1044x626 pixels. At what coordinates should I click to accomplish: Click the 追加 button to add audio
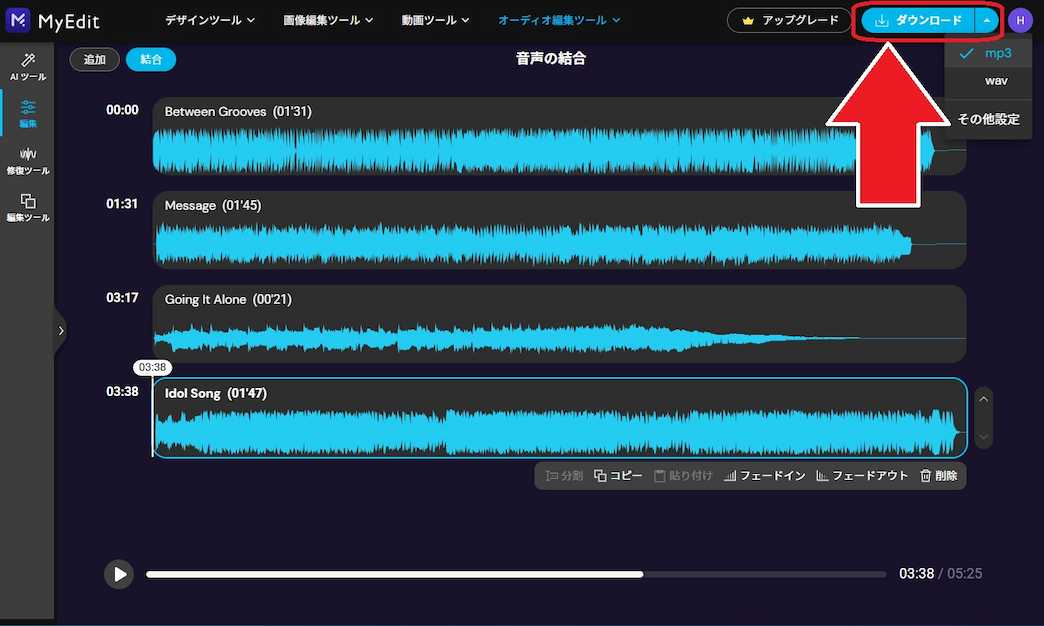pyautogui.click(x=94, y=59)
